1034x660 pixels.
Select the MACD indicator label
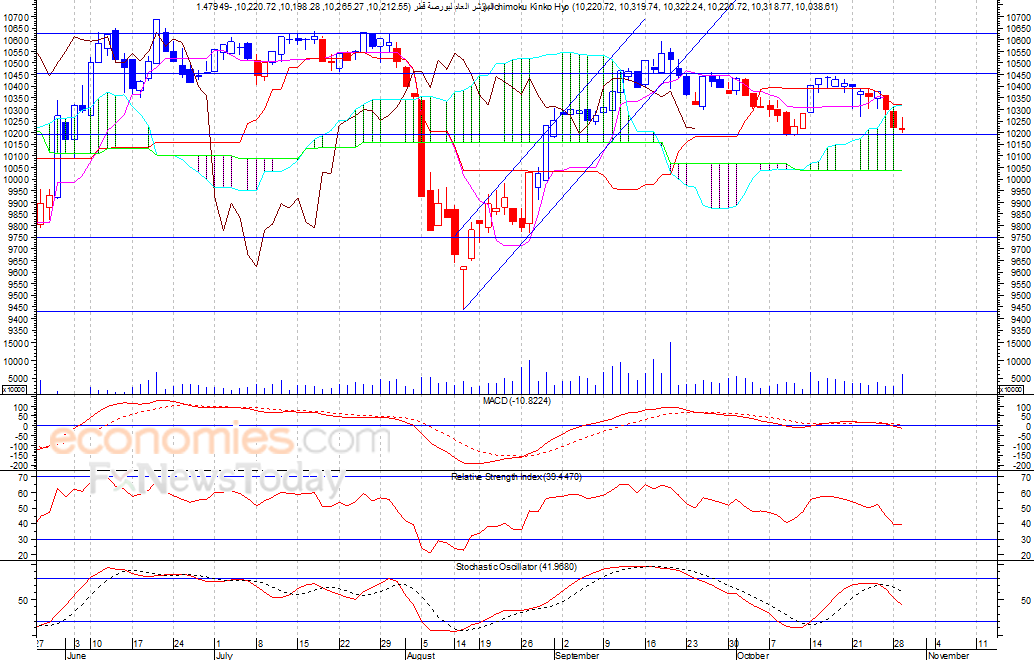coord(516,400)
